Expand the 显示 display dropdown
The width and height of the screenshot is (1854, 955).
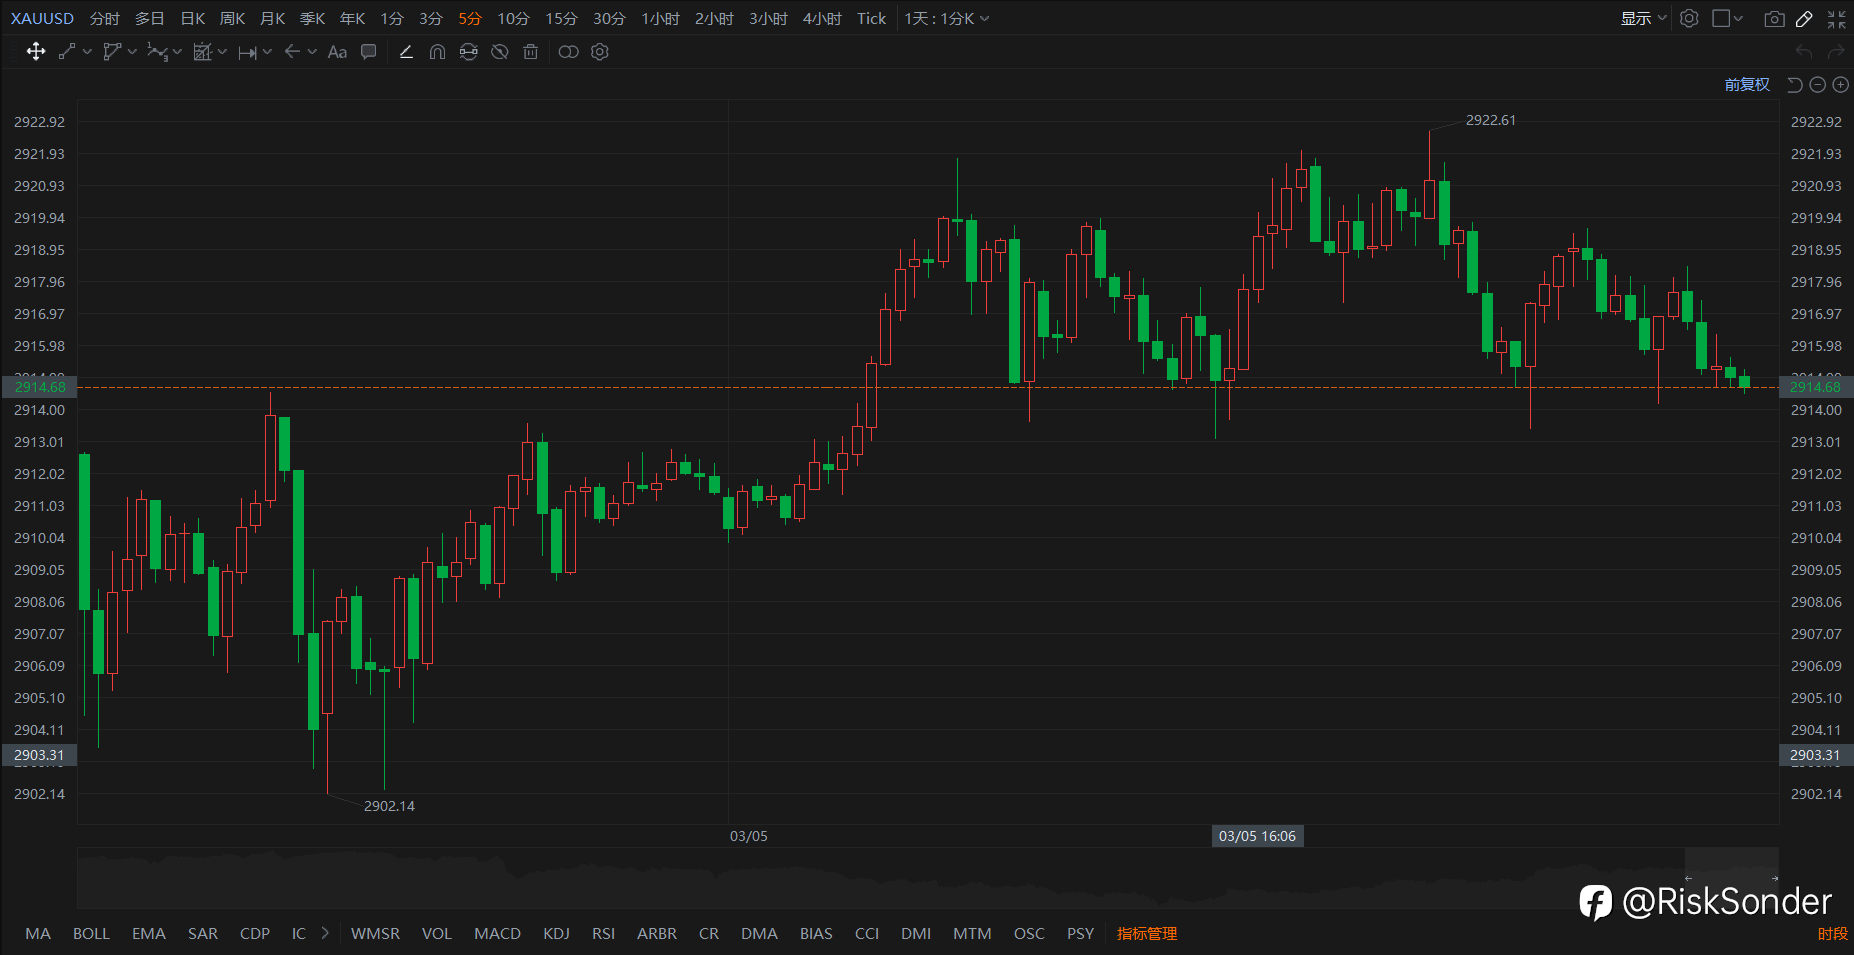pos(1644,19)
